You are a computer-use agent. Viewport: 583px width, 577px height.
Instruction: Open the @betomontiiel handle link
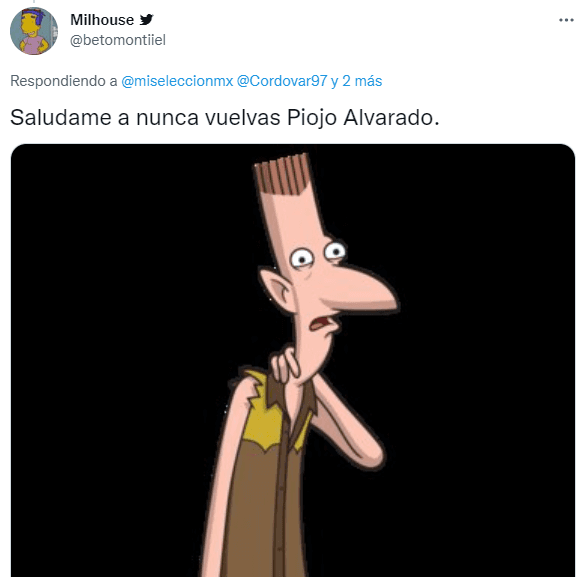coord(118,40)
